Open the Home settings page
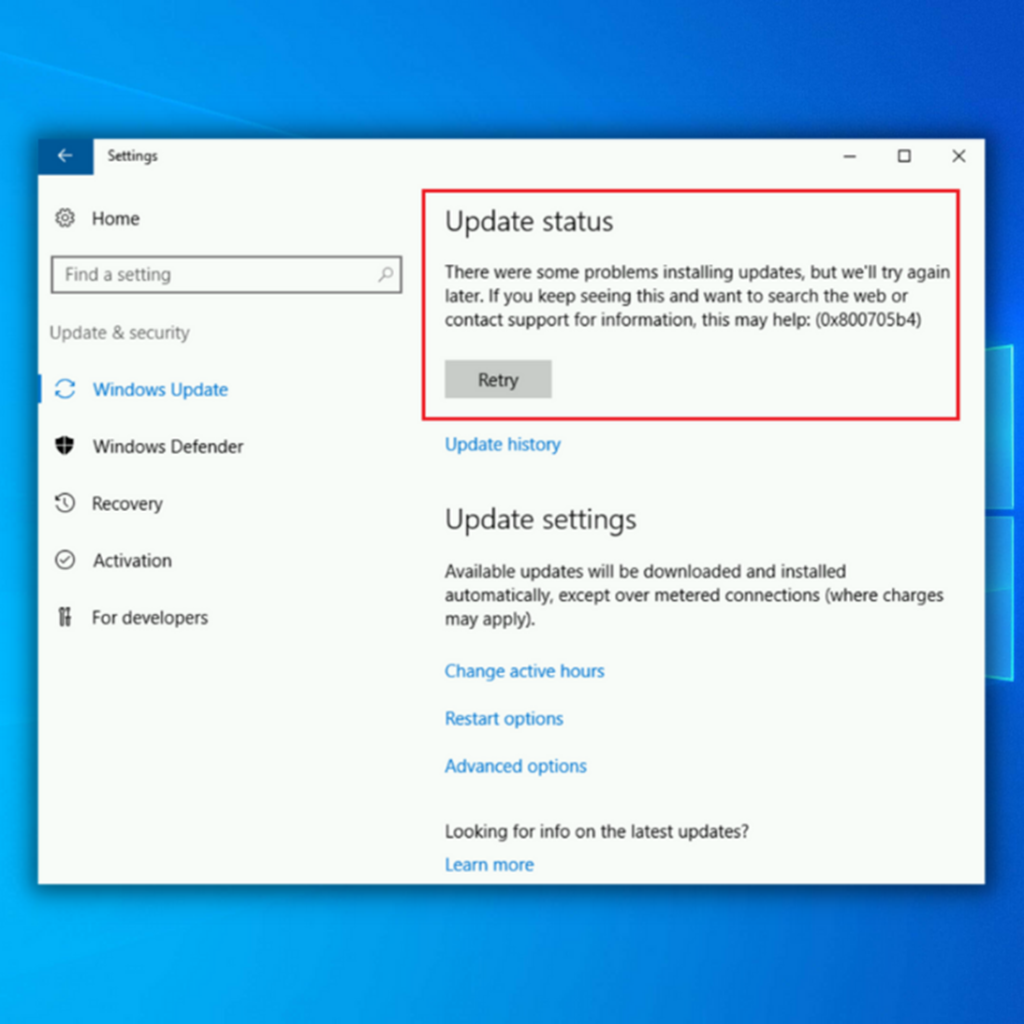Viewport: 1024px width, 1024px height. (116, 219)
